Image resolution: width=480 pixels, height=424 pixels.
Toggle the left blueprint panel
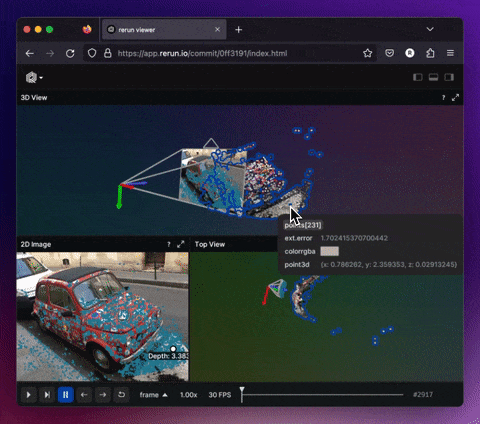(x=418, y=77)
